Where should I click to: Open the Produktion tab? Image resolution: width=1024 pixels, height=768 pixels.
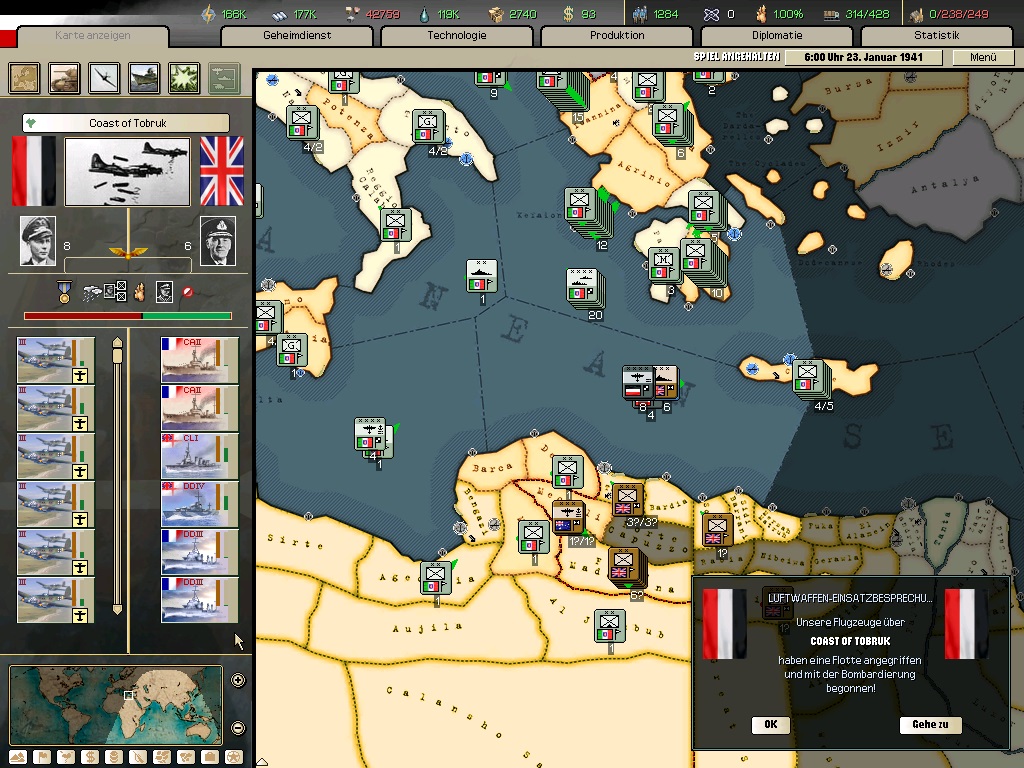click(617, 35)
